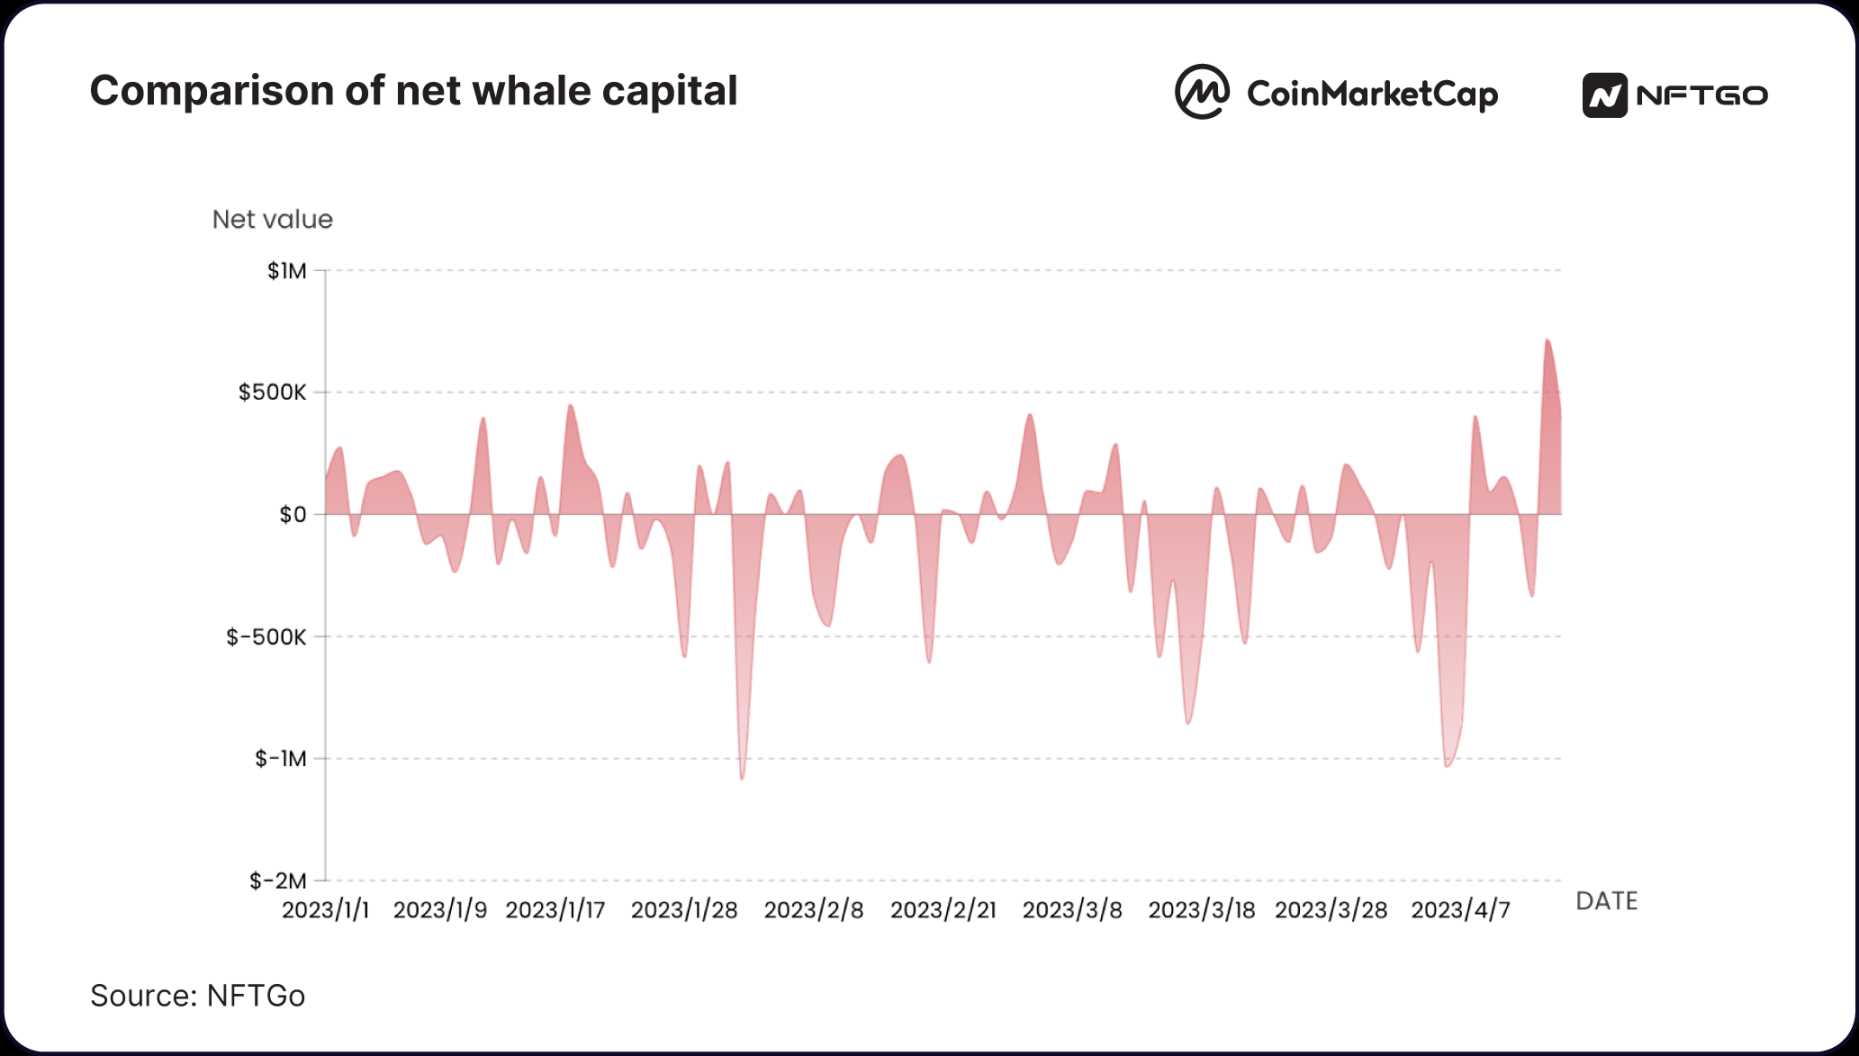Click the $500K y-axis label

[x=272, y=392]
